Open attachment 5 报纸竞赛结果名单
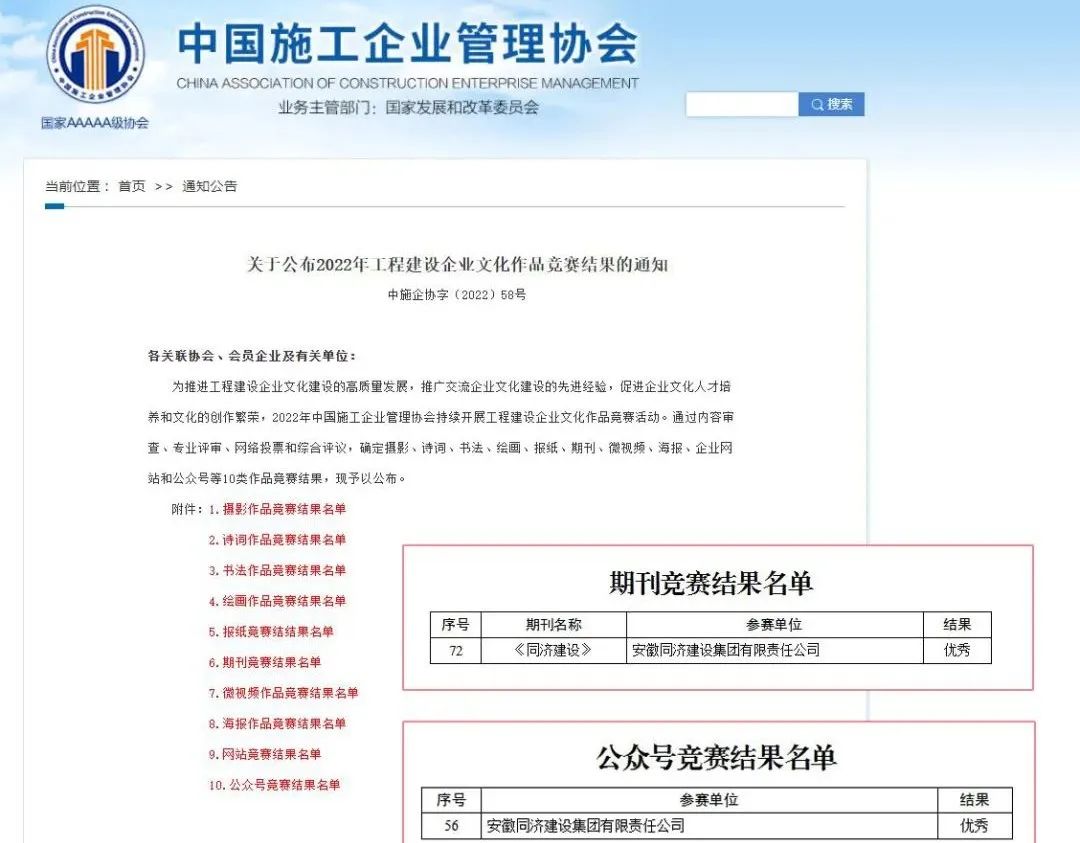The width and height of the screenshot is (1080, 843). click(271, 632)
